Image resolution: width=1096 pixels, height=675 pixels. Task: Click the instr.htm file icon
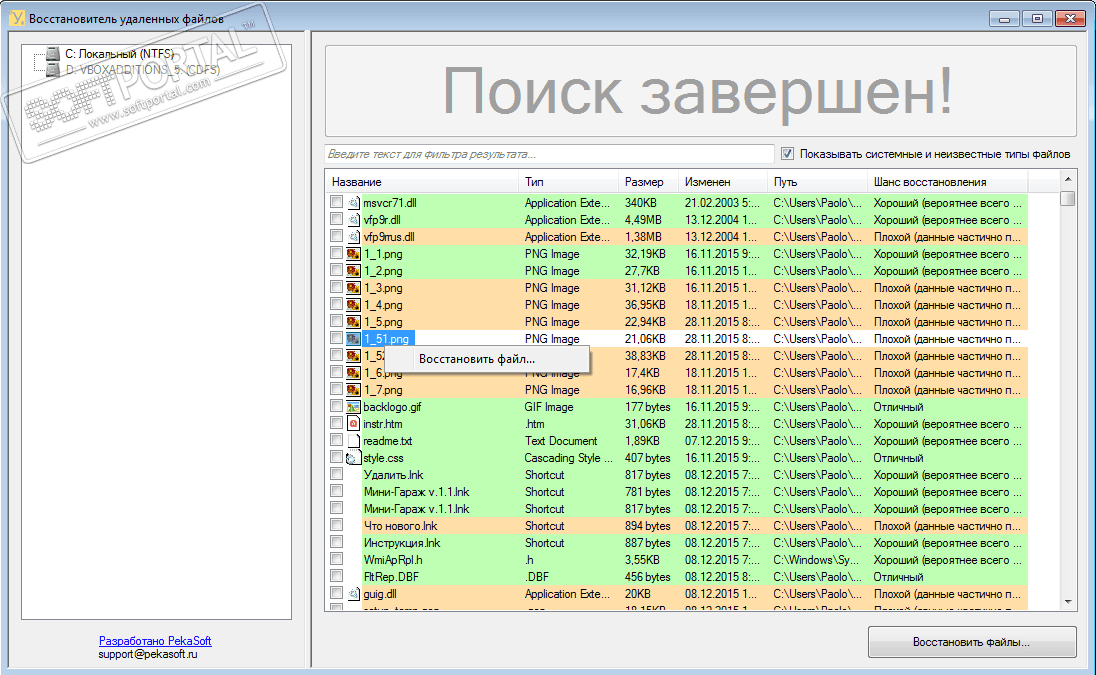point(354,423)
